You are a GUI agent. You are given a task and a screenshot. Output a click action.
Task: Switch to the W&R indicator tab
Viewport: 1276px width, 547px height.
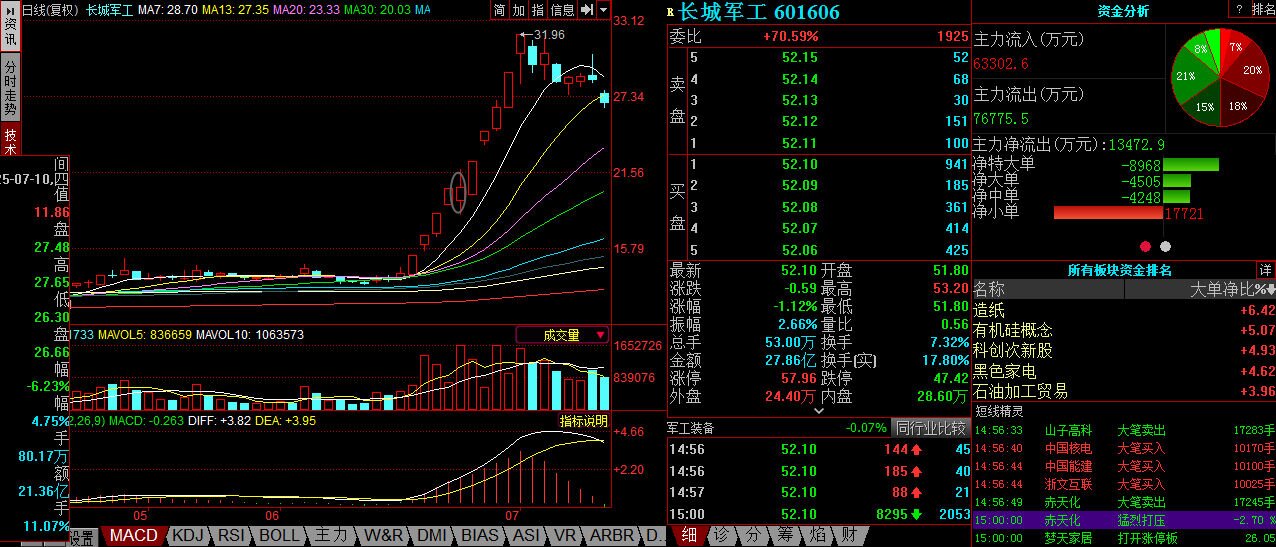tap(384, 536)
